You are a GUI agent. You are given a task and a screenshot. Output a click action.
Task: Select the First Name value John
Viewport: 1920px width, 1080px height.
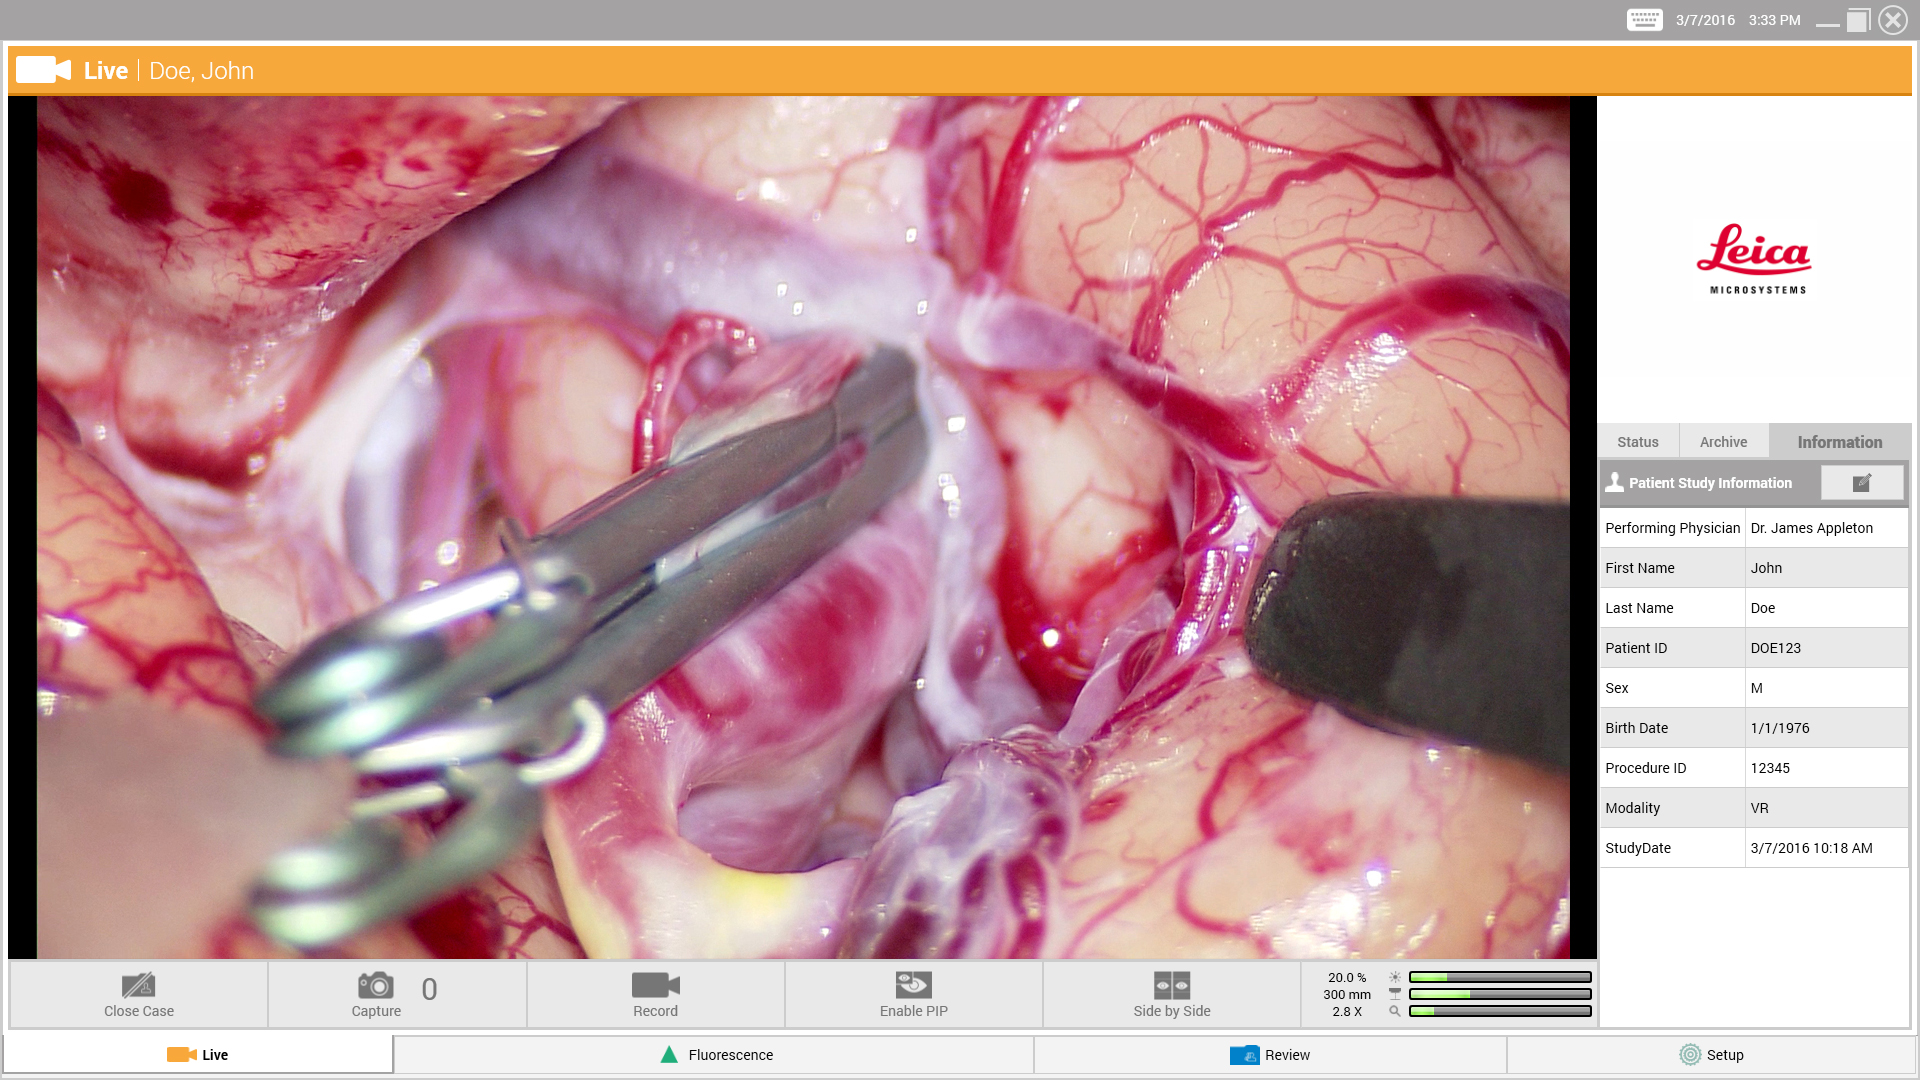pyautogui.click(x=1766, y=568)
